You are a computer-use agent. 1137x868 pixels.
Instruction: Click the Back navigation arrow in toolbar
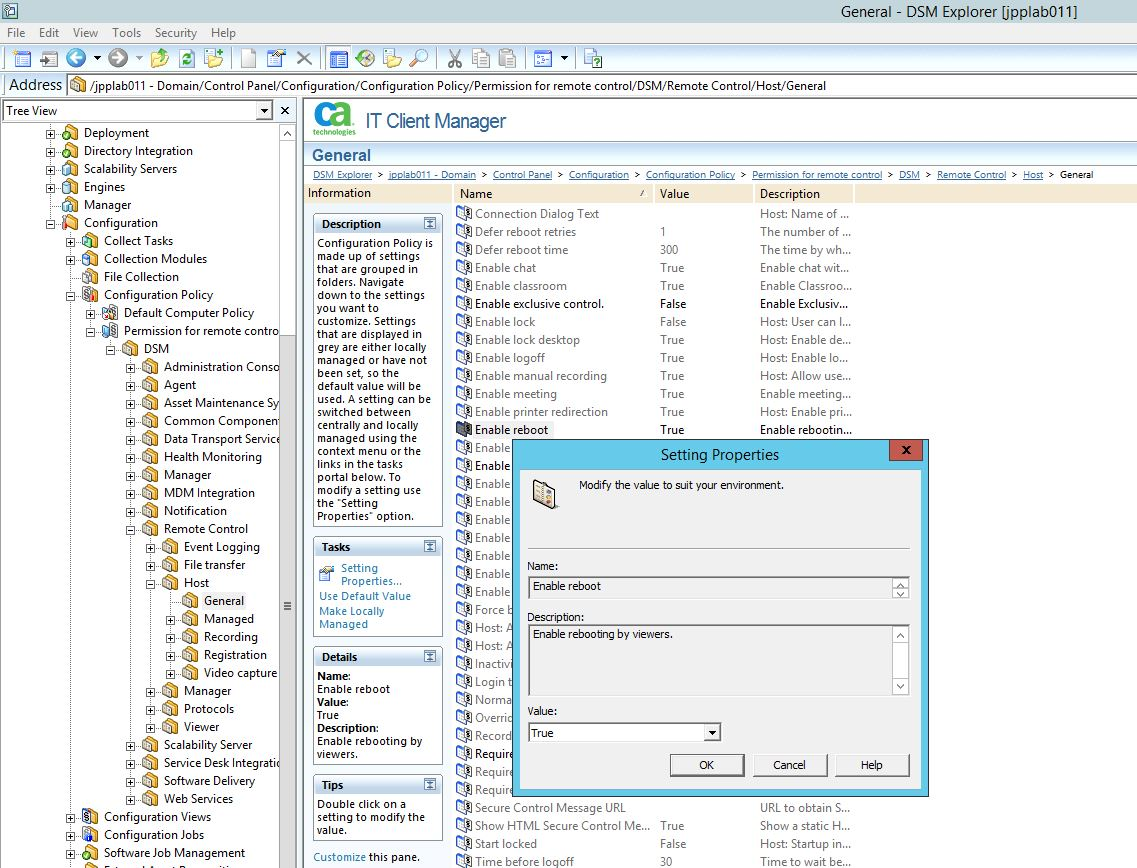[76, 59]
